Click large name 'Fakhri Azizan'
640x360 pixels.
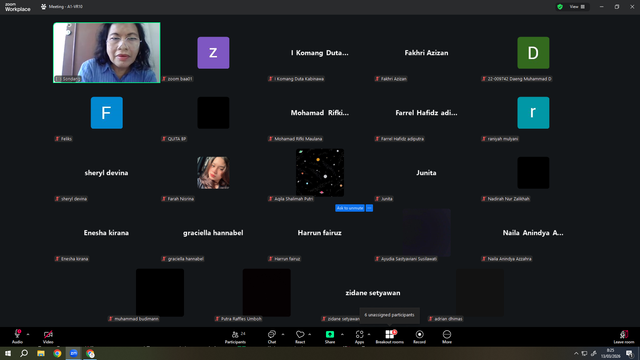coord(427,53)
